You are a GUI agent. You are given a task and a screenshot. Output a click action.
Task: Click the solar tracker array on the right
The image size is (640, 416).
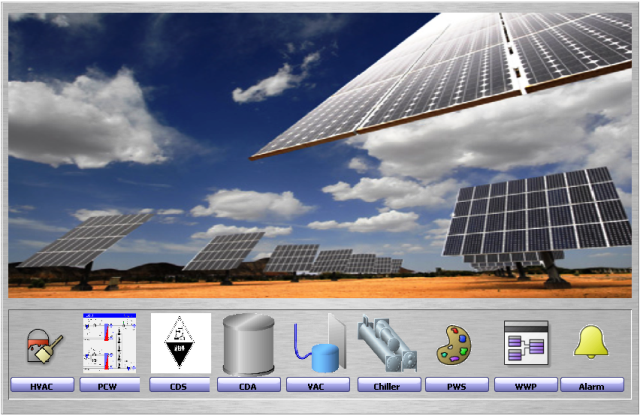tap(540, 220)
